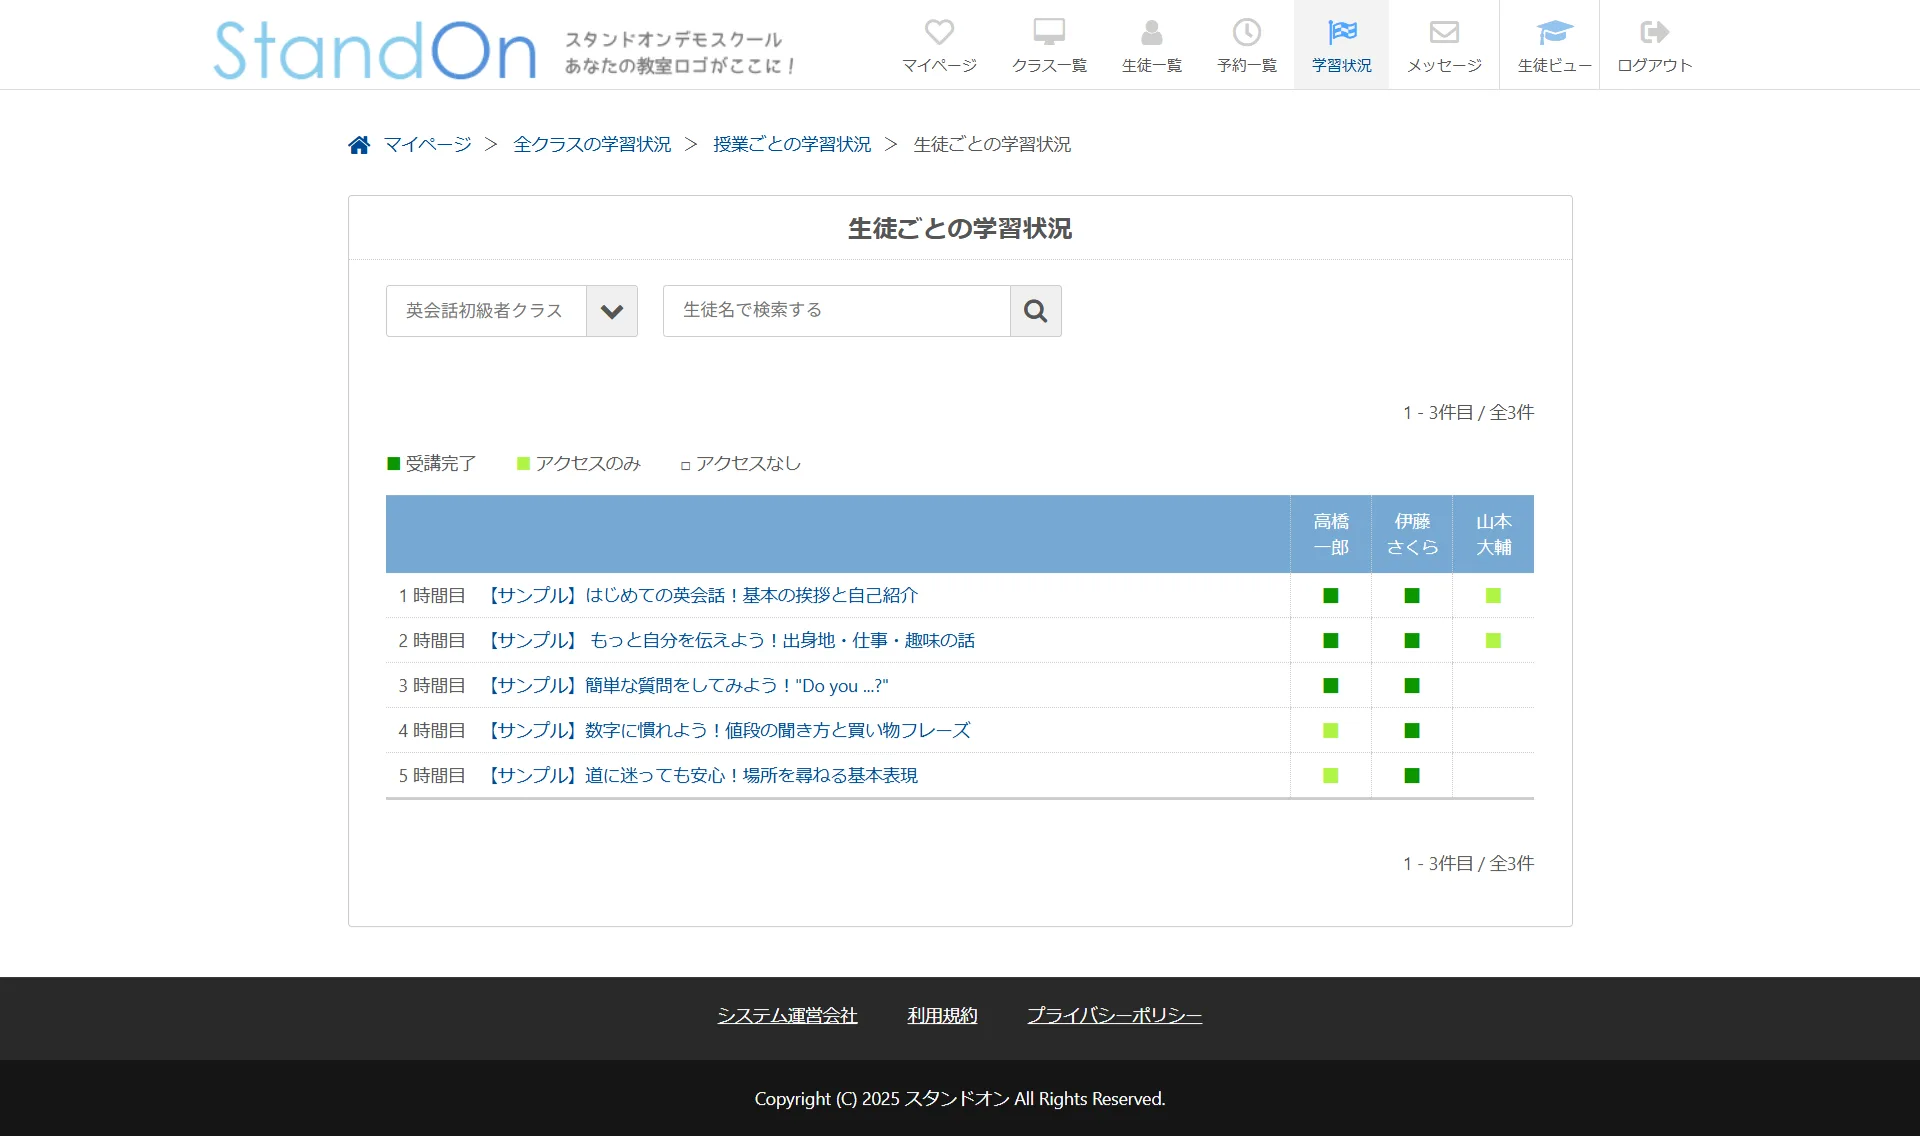Open 生徒一覧 person icon
1920x1136 pixels.
[1151, 33]
